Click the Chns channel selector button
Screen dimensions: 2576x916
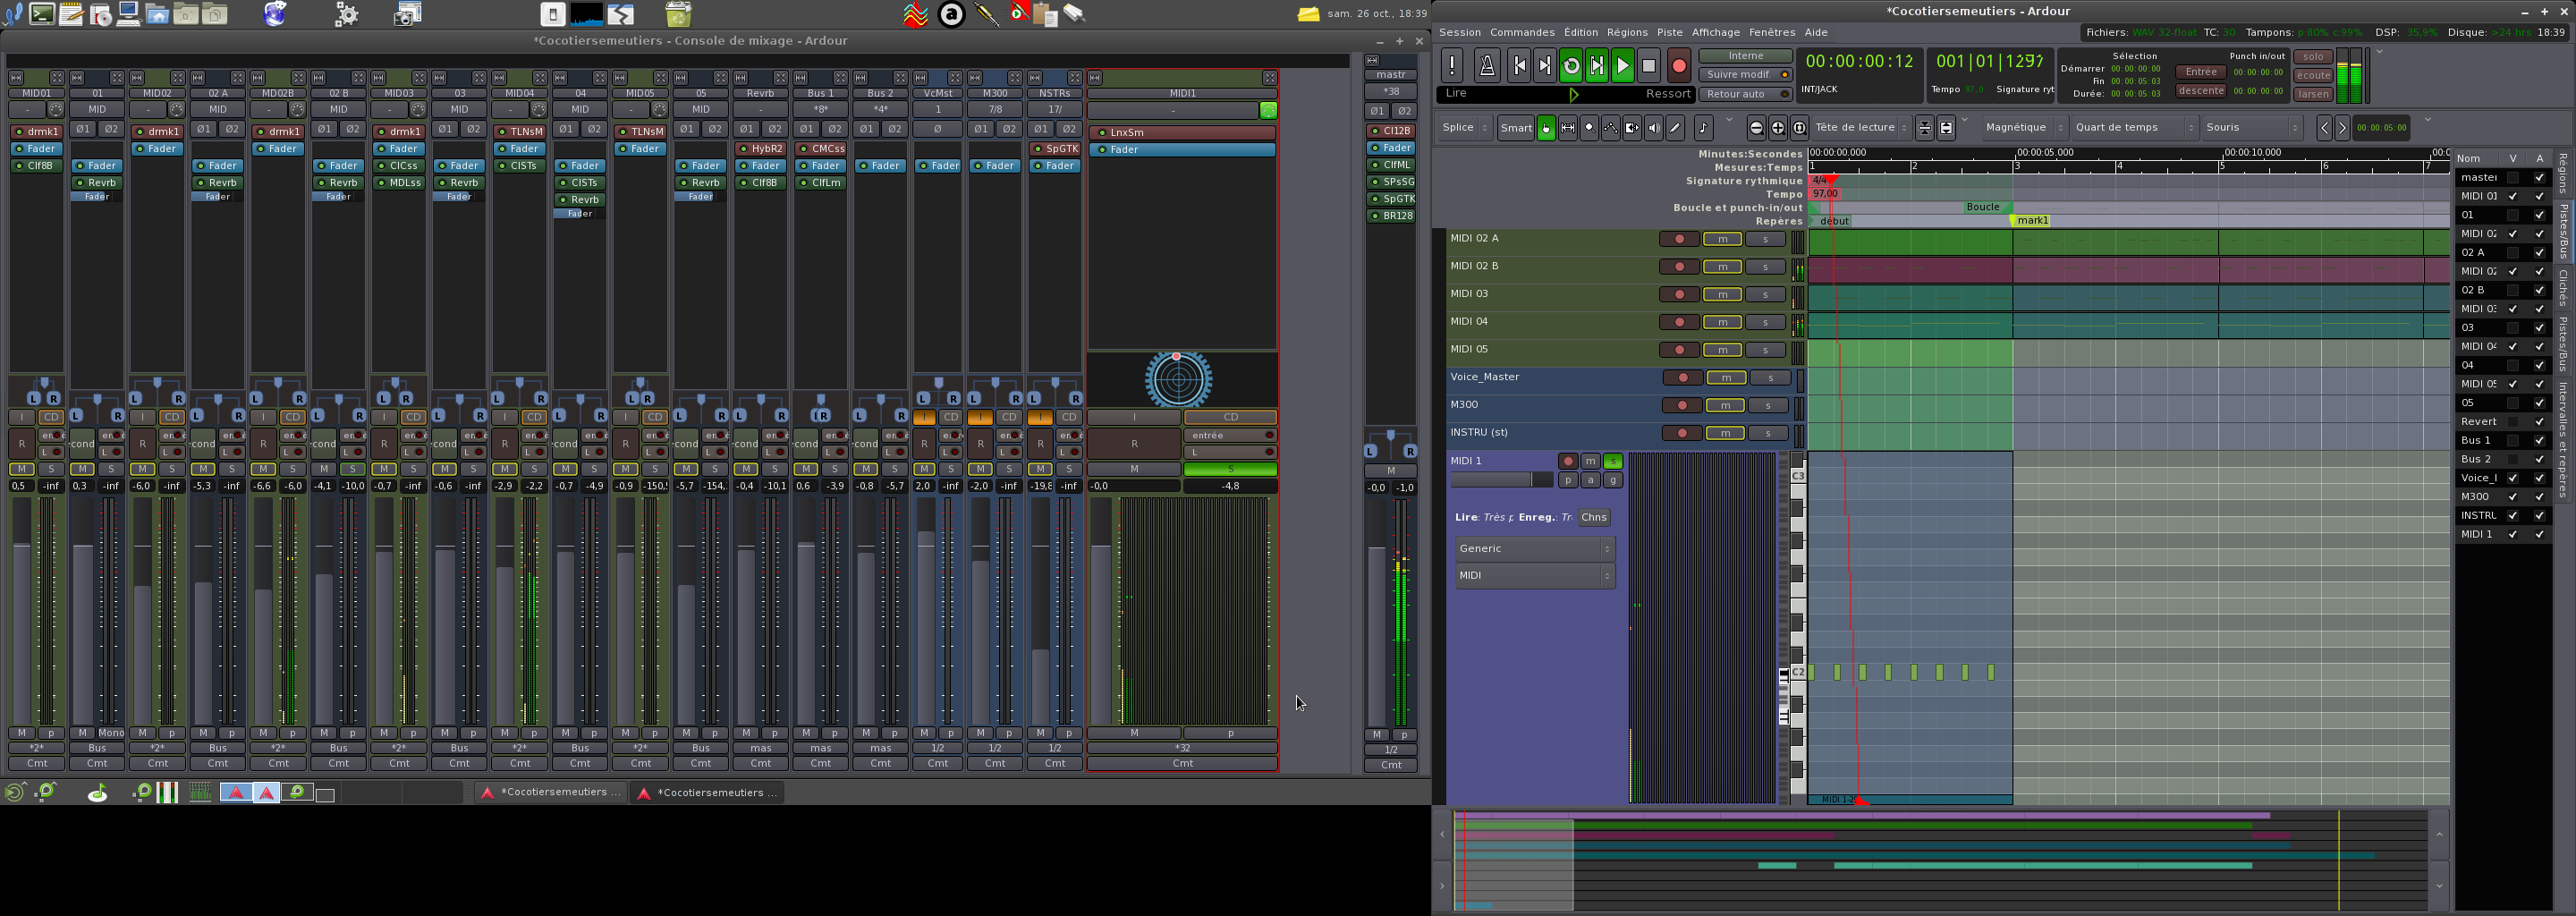click(x=1594, y=518)
